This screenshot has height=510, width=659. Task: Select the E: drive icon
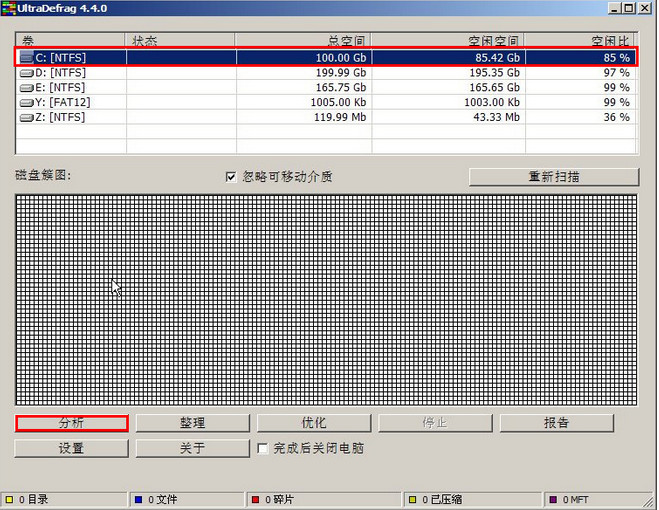[x=27, y=87]
